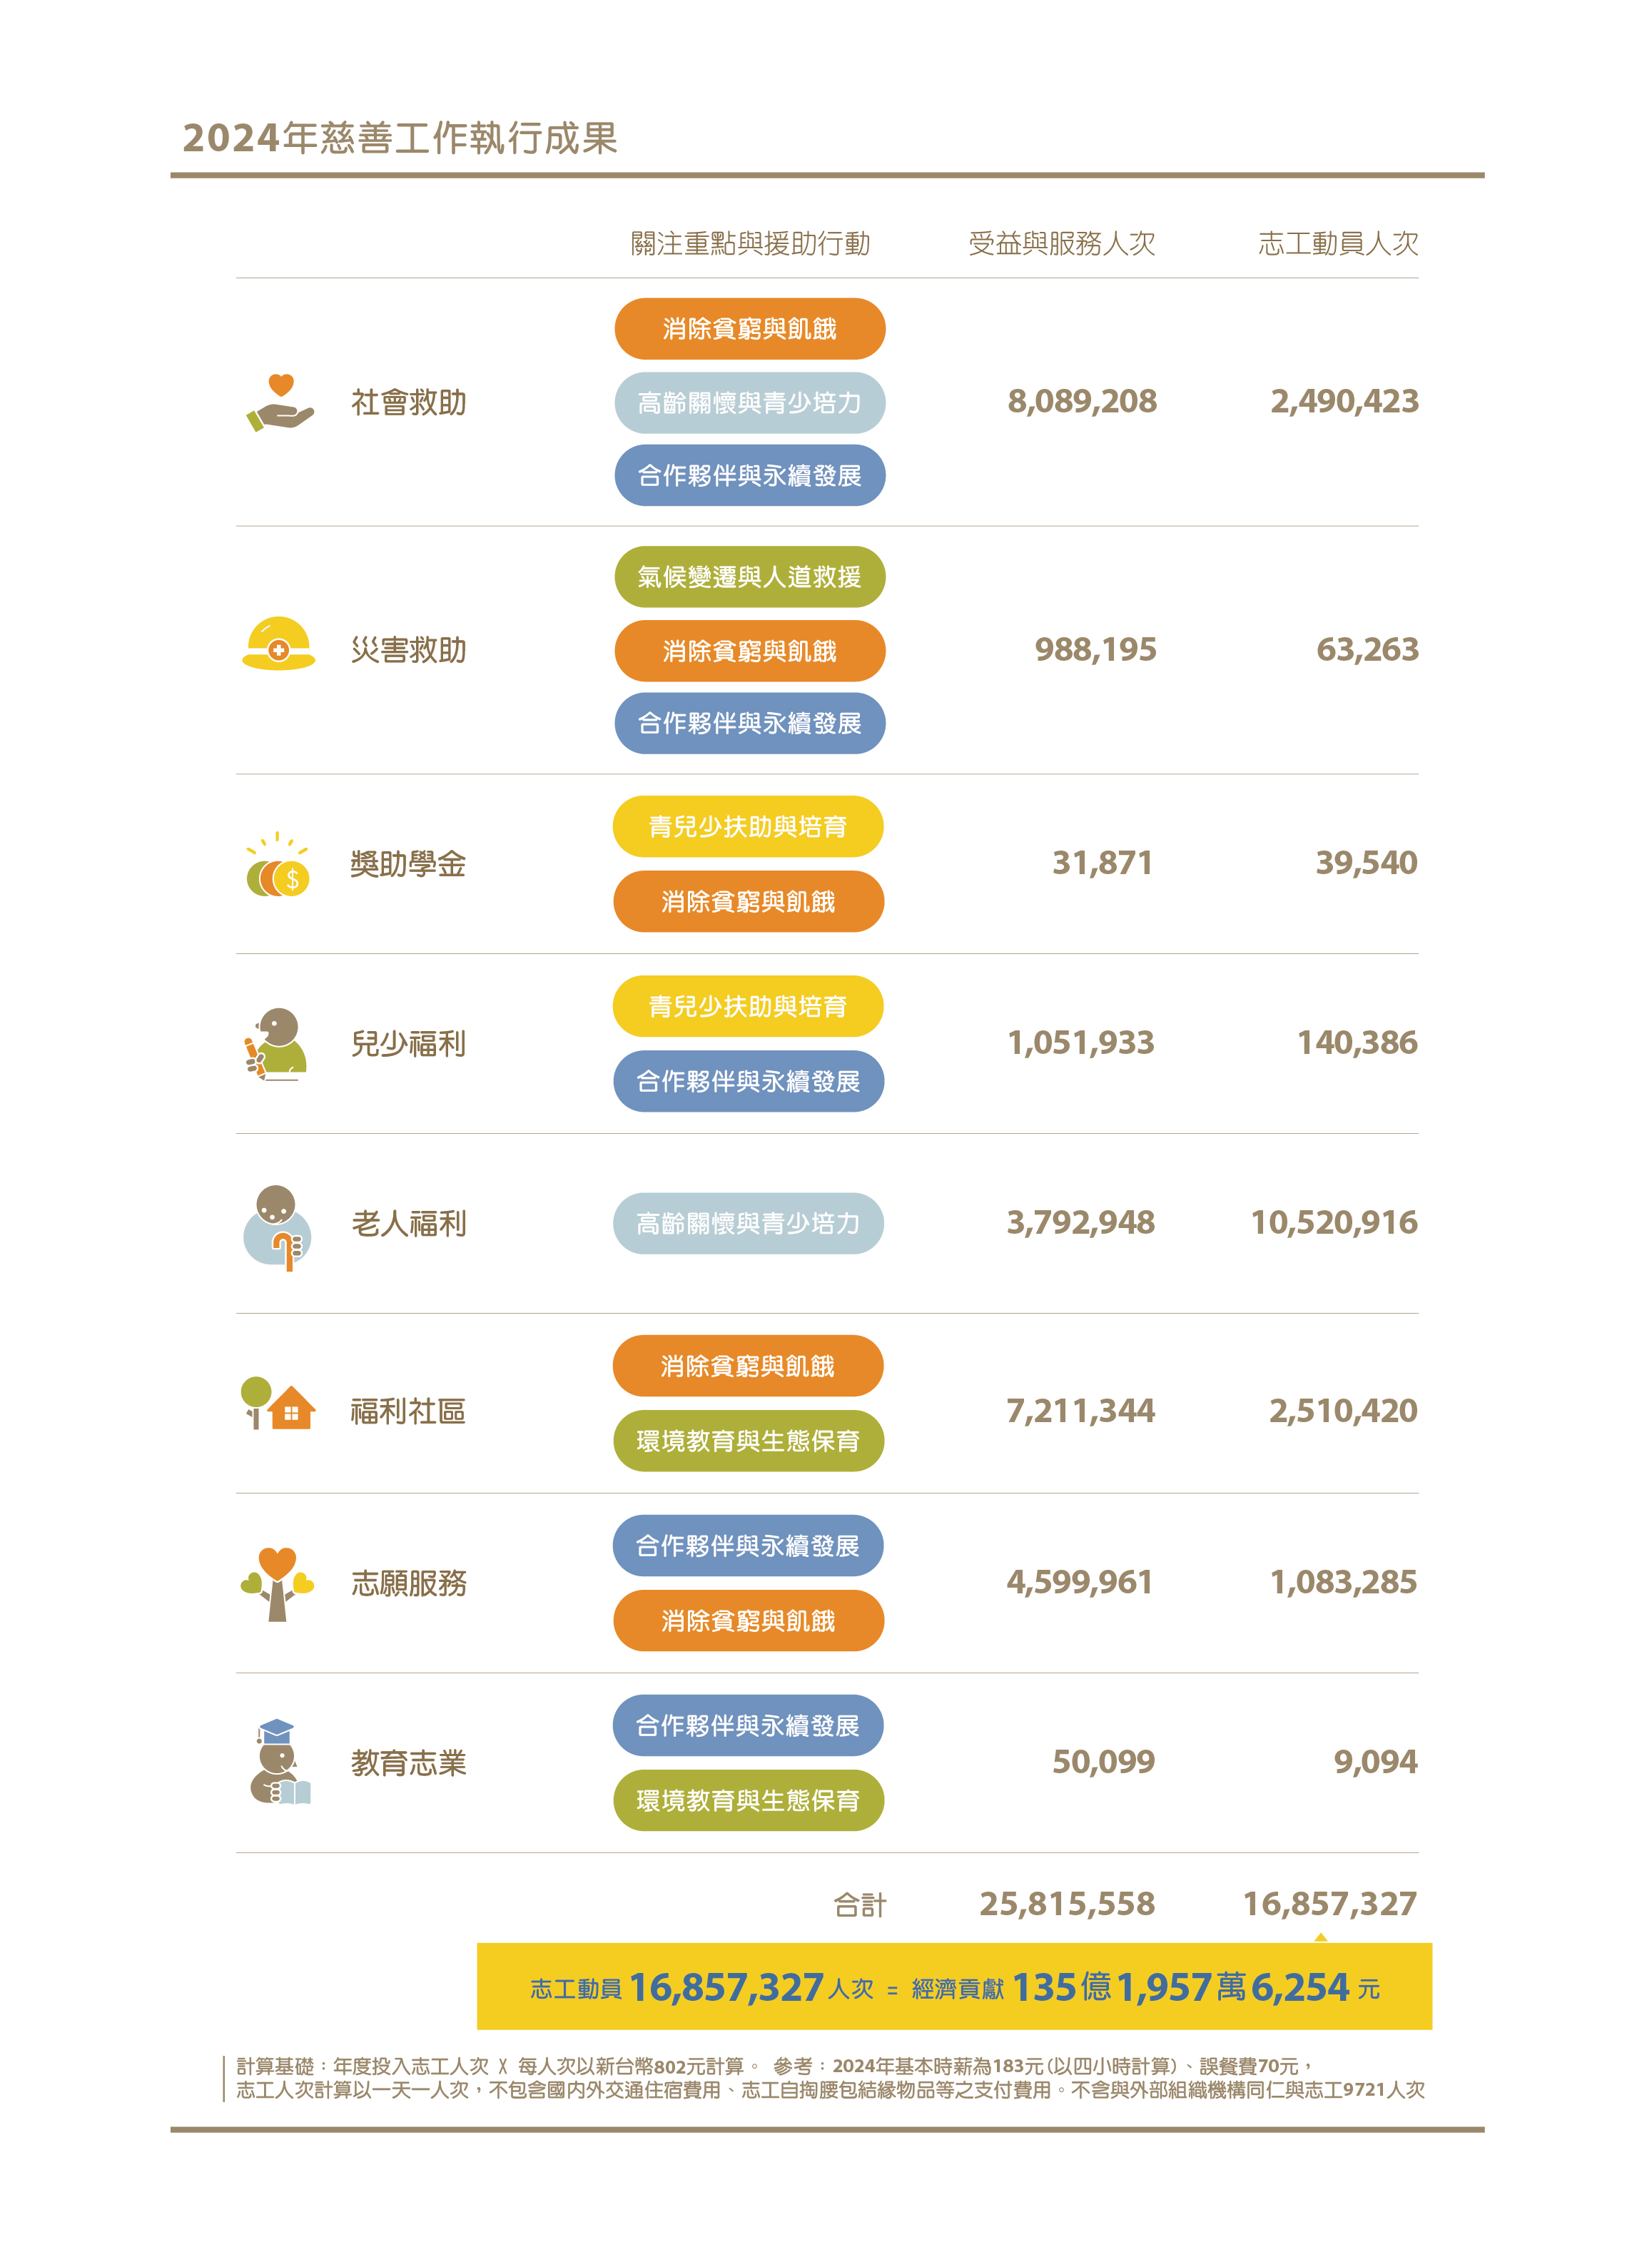
Task: Select the coins icon beside 獎助學金
Action: coord(278,866)
